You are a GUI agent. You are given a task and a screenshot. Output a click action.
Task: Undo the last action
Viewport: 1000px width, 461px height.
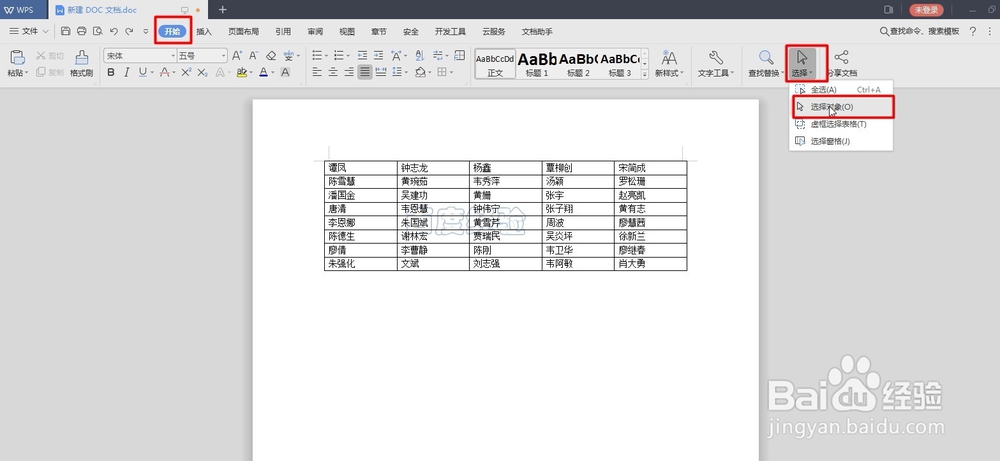pos(114,31)
